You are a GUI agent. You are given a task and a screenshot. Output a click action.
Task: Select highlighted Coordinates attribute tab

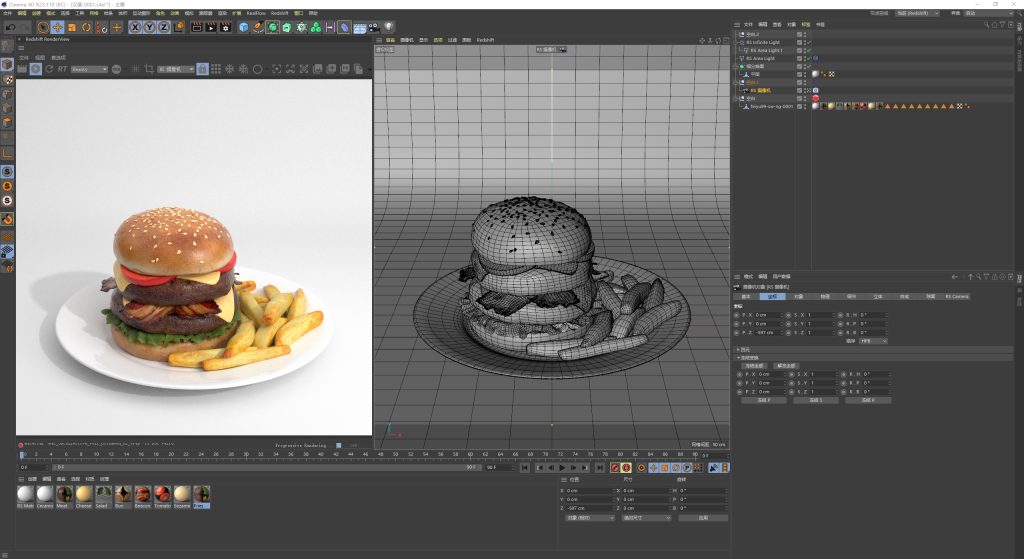[x=772, y=296]
